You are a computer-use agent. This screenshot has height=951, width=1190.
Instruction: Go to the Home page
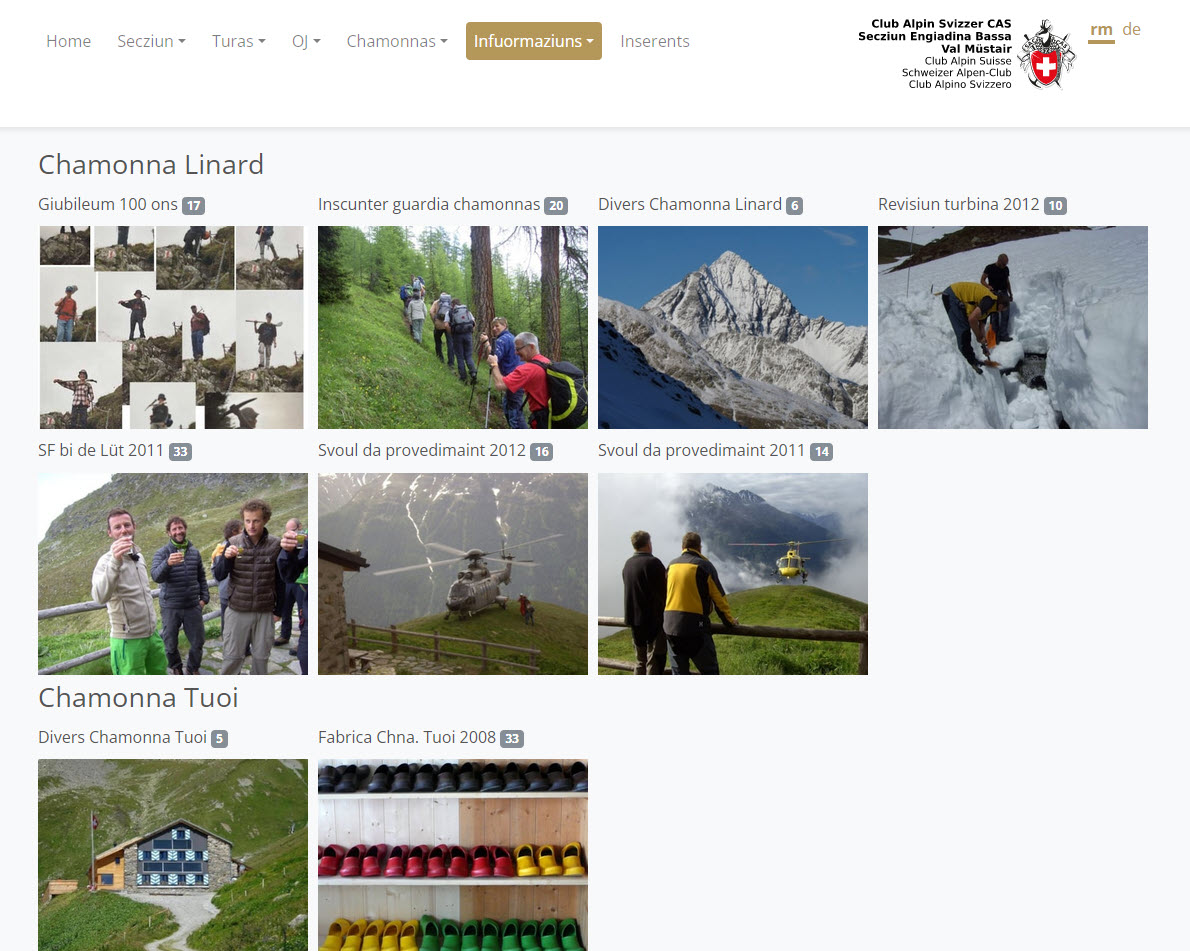(68, 41)
